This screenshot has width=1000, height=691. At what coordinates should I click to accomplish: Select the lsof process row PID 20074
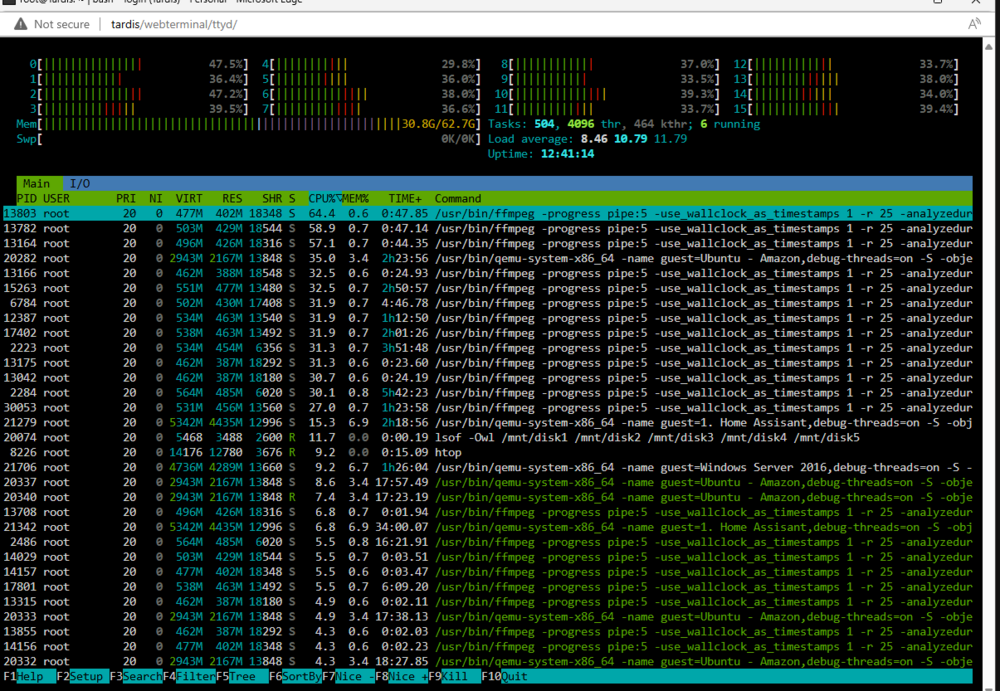(488, 438)
